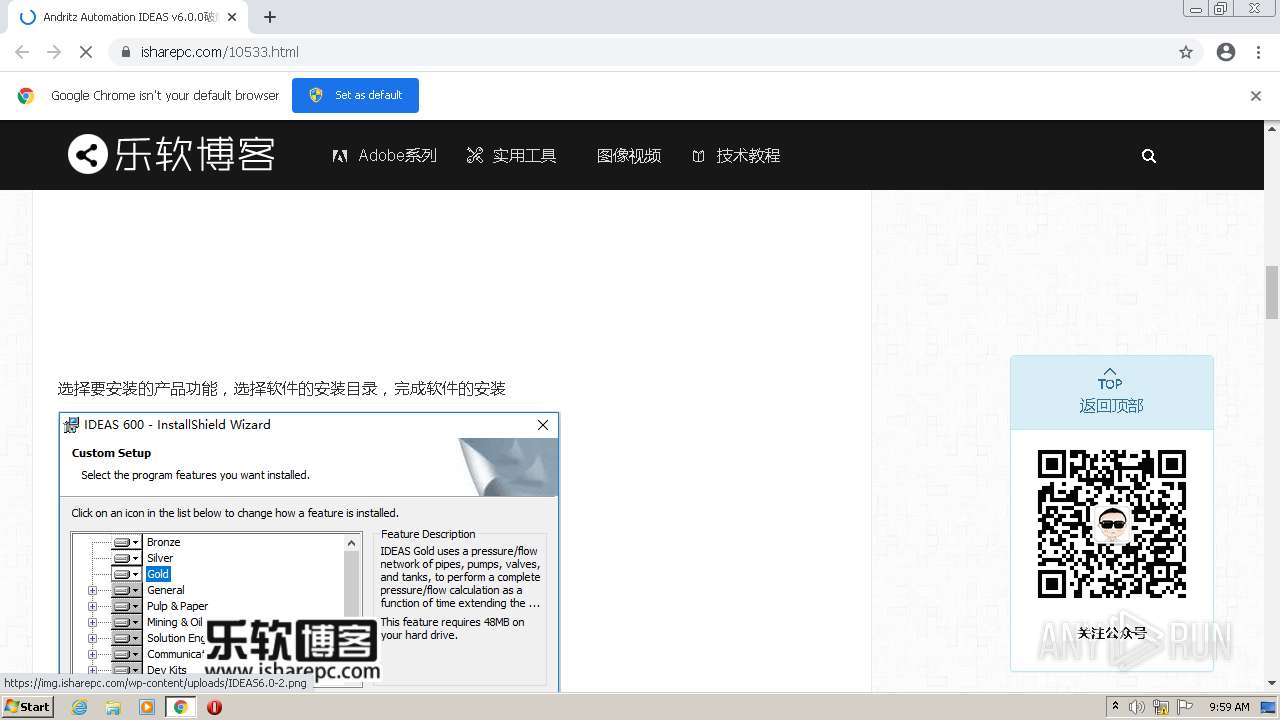Viewport: 1280px width, 720px height.
Task: Click the feature list scrollbar up arrow
Action: point(351,543)
